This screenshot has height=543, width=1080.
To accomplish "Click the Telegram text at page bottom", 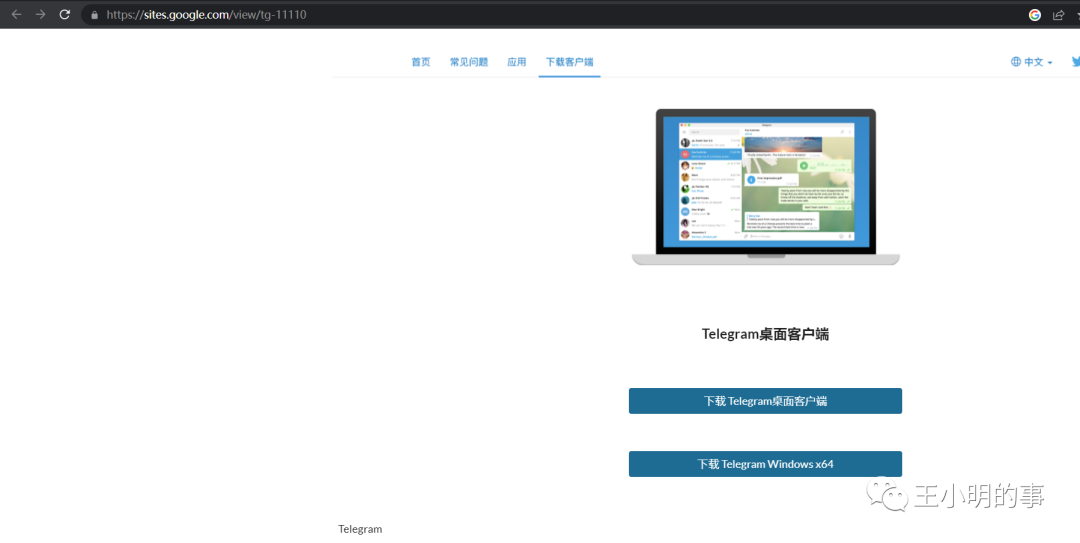I will click(360, 529).
